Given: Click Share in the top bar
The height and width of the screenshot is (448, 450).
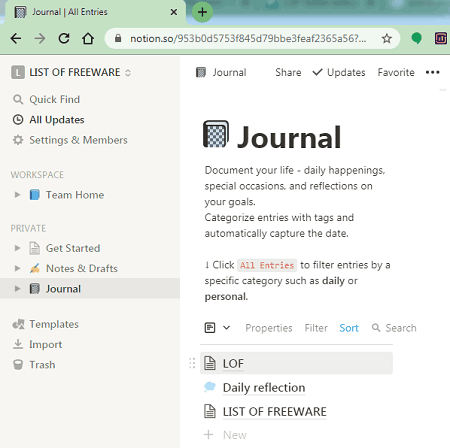Looking at the screenshot, I should 288,72.
